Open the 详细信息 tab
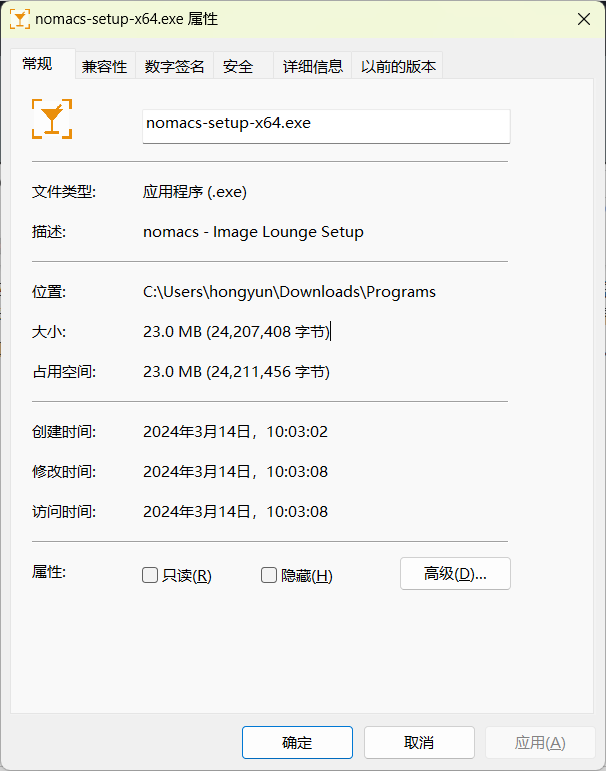606x771 pixels. pos(313,66)
